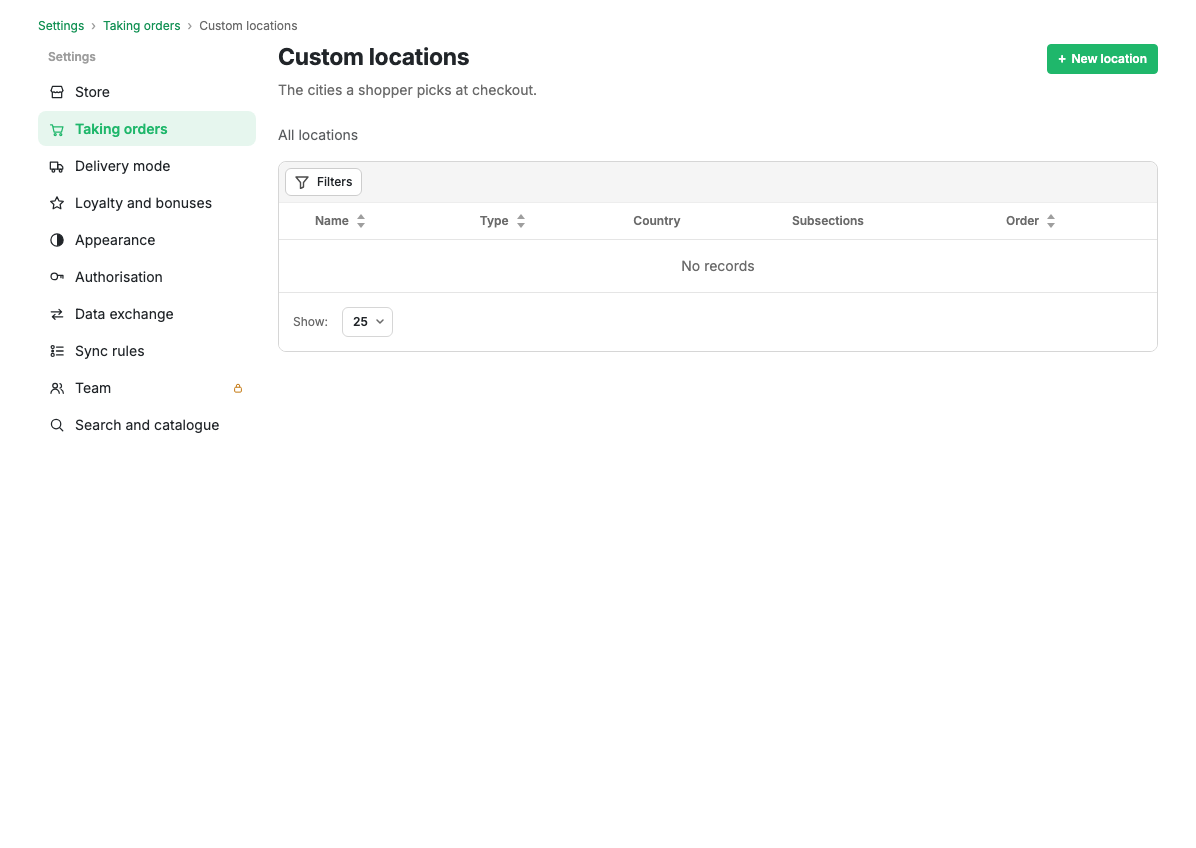The image size is (1196, 848).
Task: Click the Taking orders cart icon
Action: (56, 130)
